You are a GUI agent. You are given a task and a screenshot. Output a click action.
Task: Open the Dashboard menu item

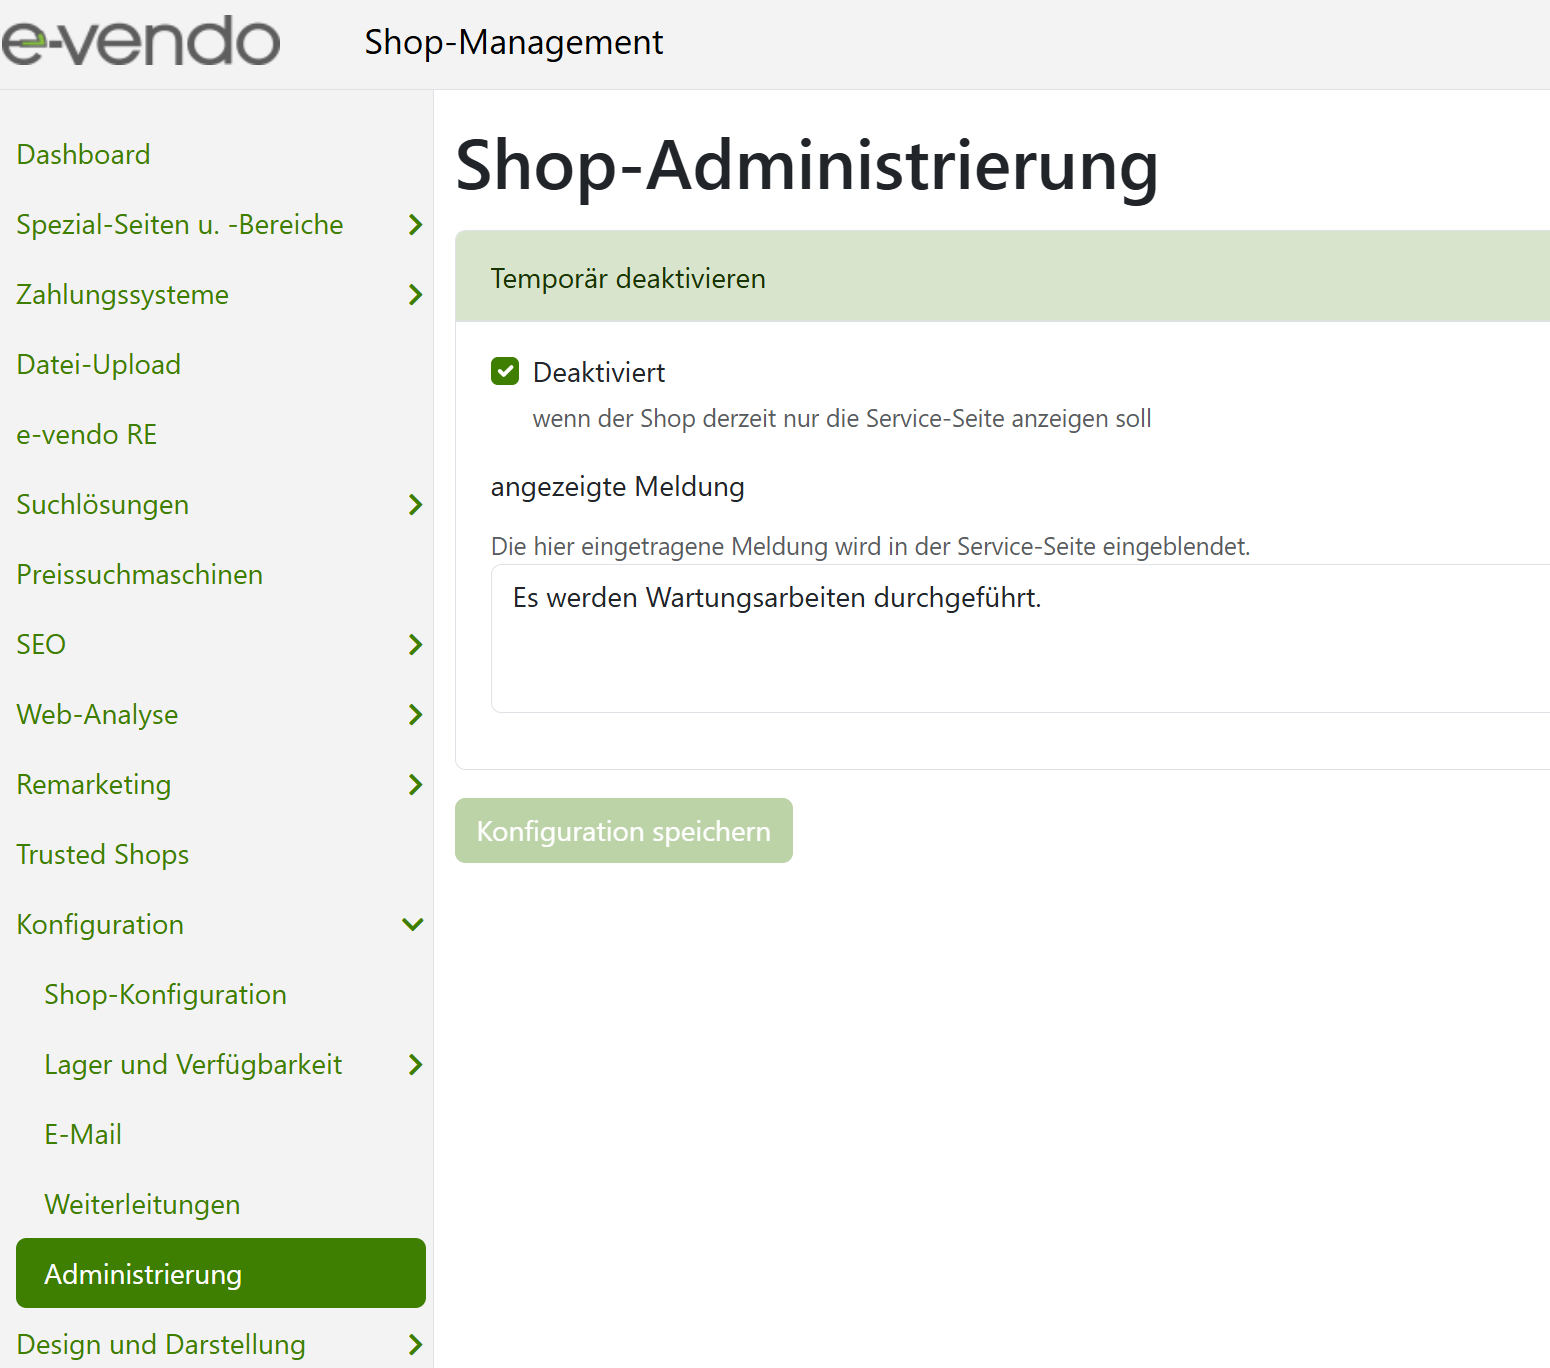tap(83, 155)
